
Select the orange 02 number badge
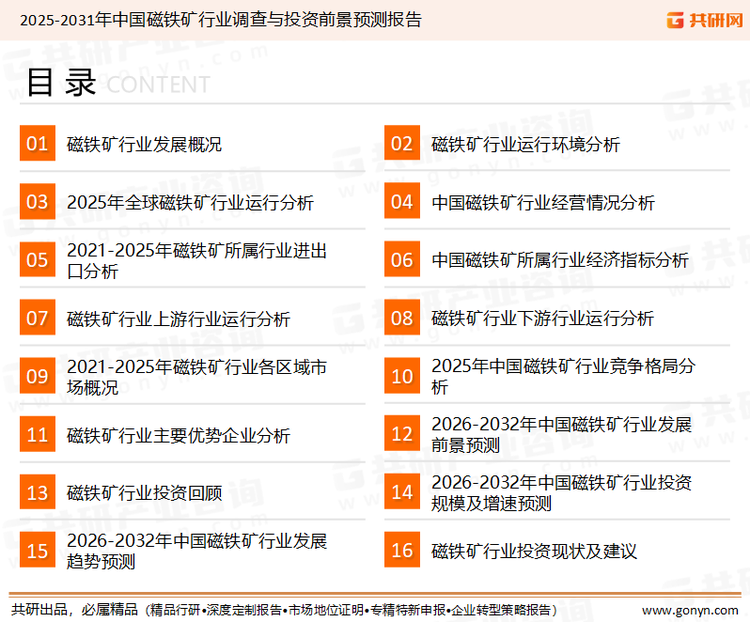402,144
